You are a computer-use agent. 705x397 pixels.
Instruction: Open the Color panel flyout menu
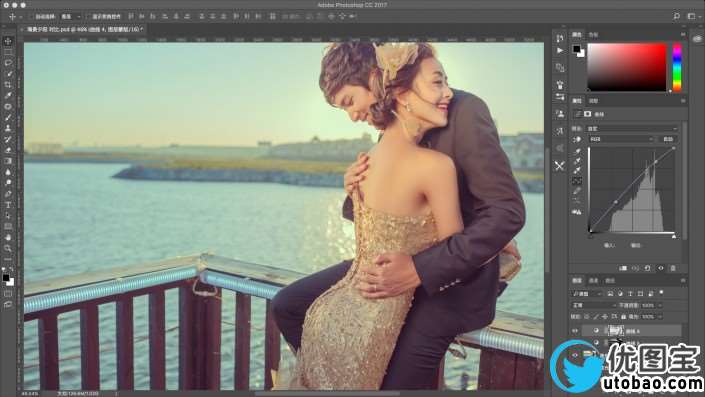click(x=683, y=35)
